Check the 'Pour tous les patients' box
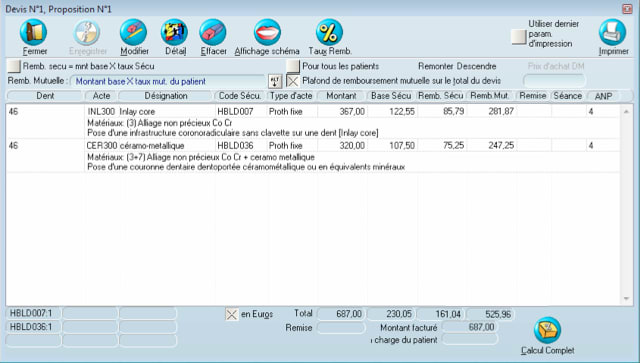This screenshot has width=640, height=363. point(293,66)
